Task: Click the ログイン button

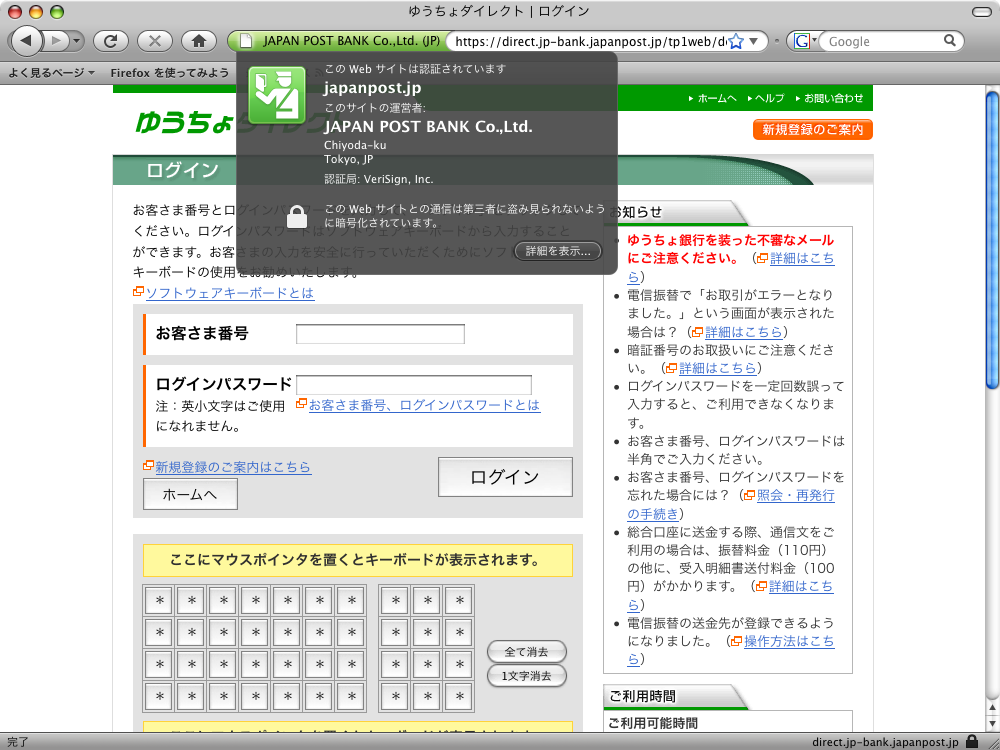Action: coord(505,477)
